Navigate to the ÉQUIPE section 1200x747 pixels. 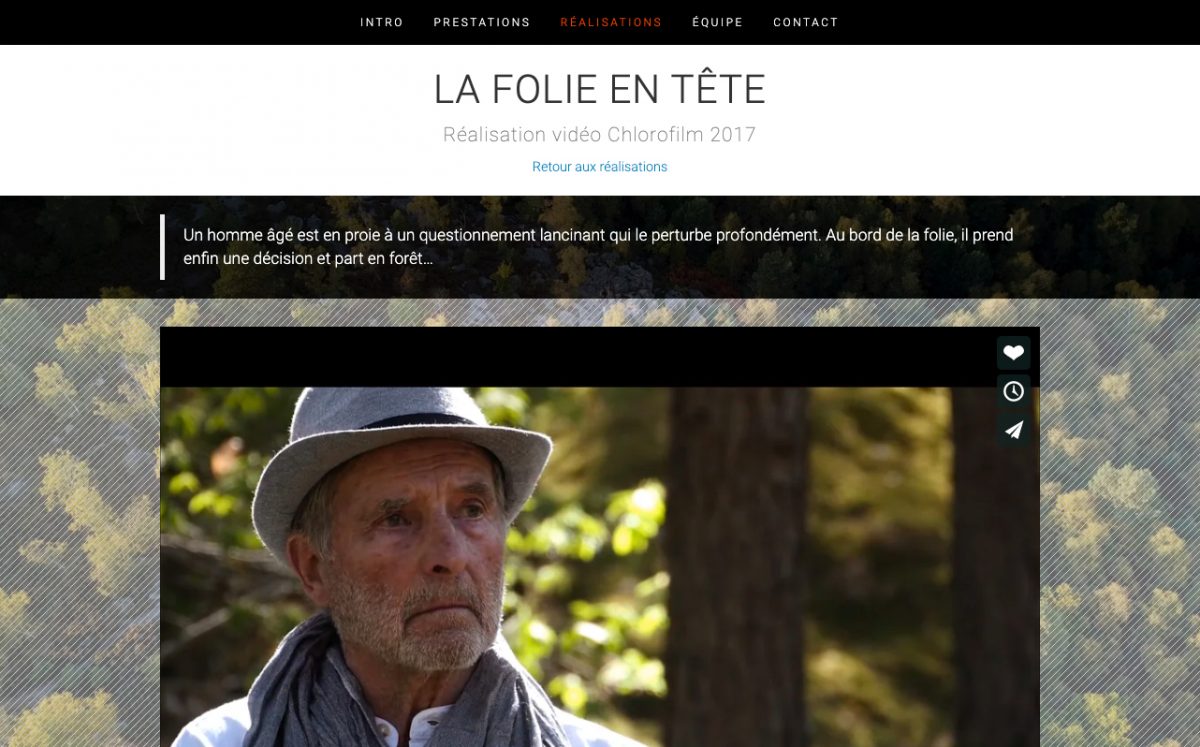pos(718,22)
